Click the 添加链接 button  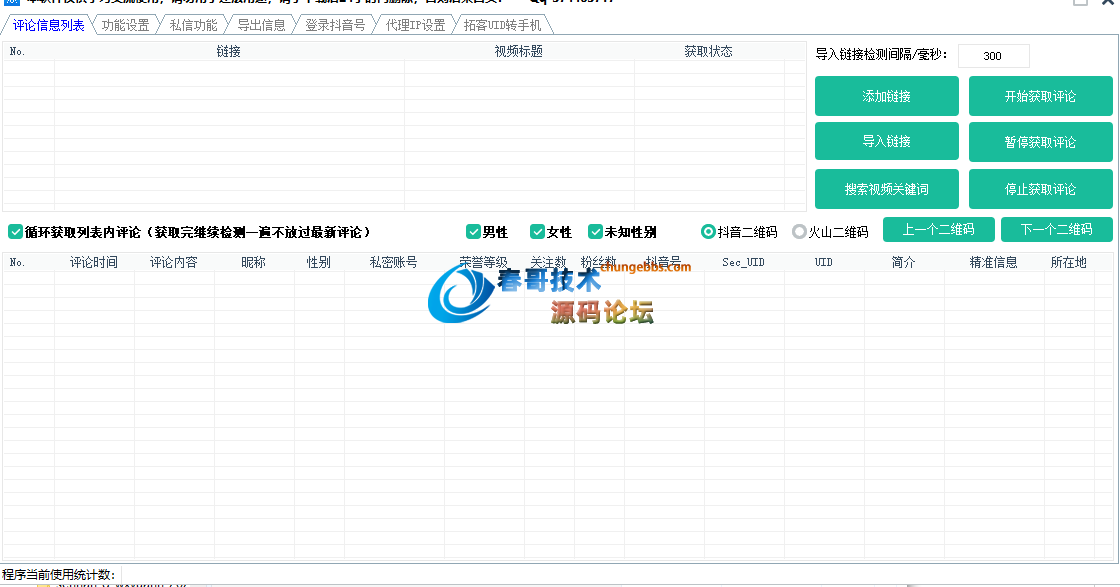[886, 97]
